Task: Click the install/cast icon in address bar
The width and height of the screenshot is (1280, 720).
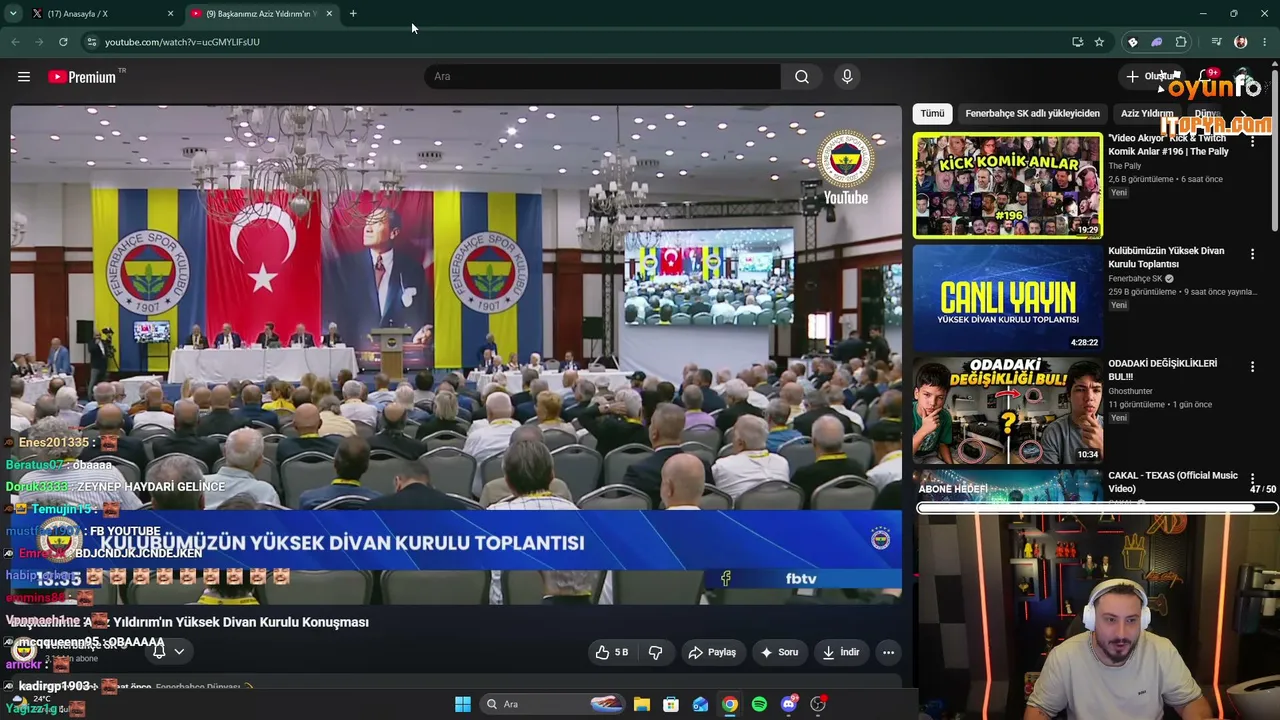Action: click(x=1077, y=42)
